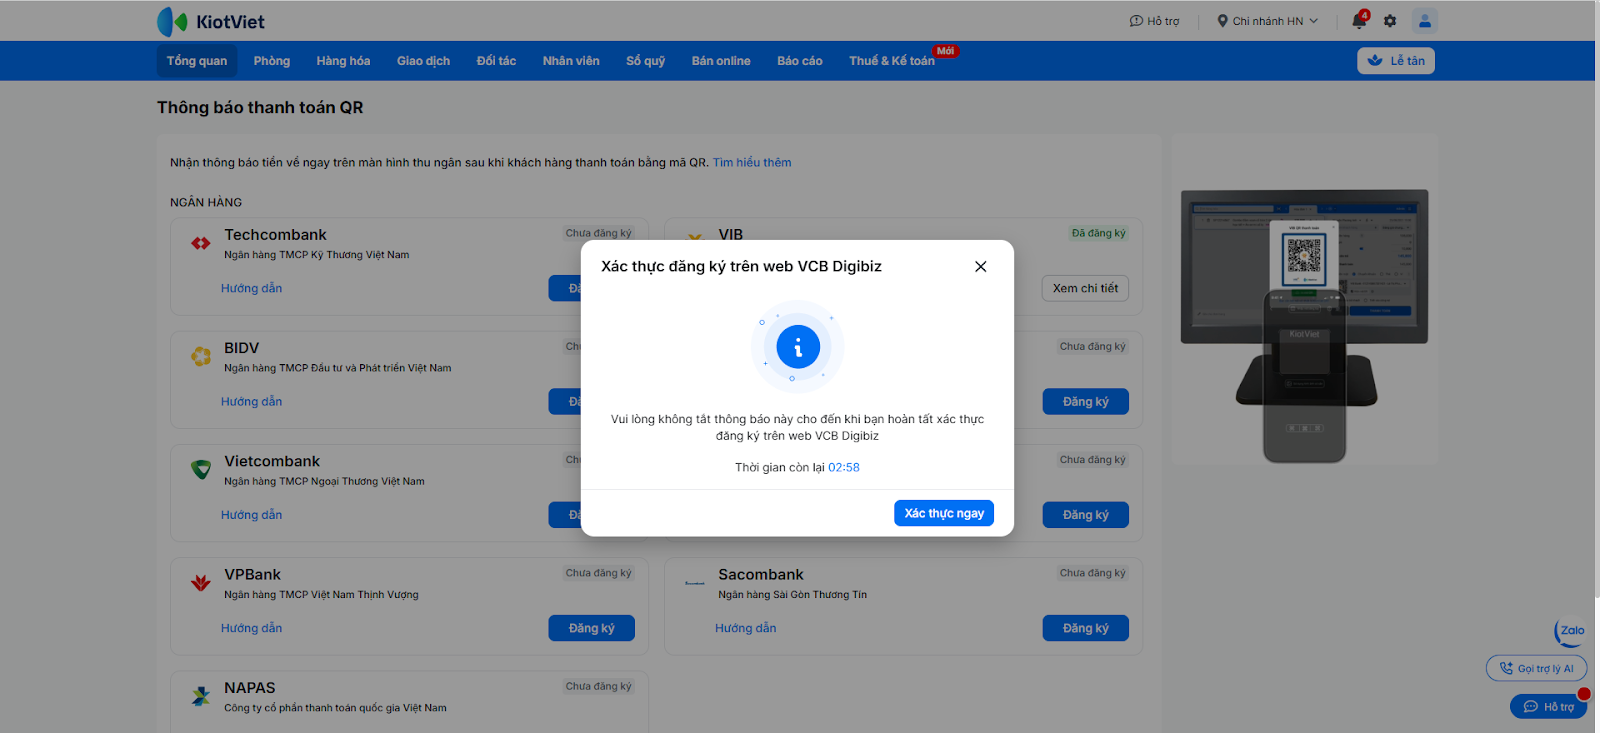1600x733 pixels.
Task: Open the settings gear
Action: coord(1390,21)
